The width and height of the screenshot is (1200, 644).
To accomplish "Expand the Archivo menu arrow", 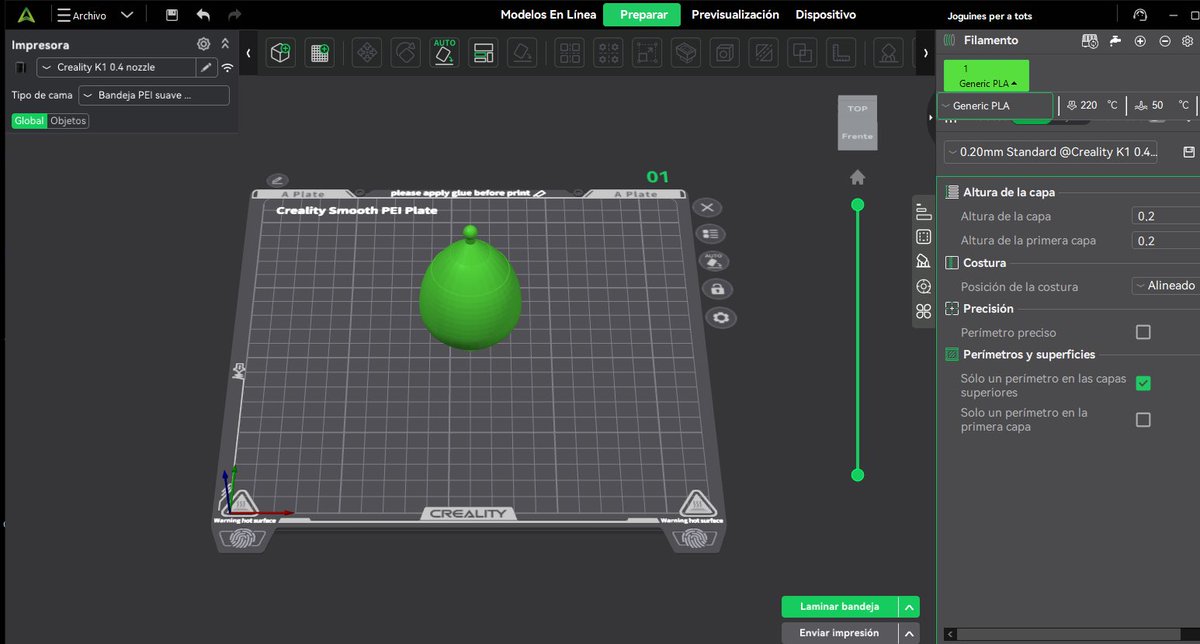I will click(x=127, y=15).
